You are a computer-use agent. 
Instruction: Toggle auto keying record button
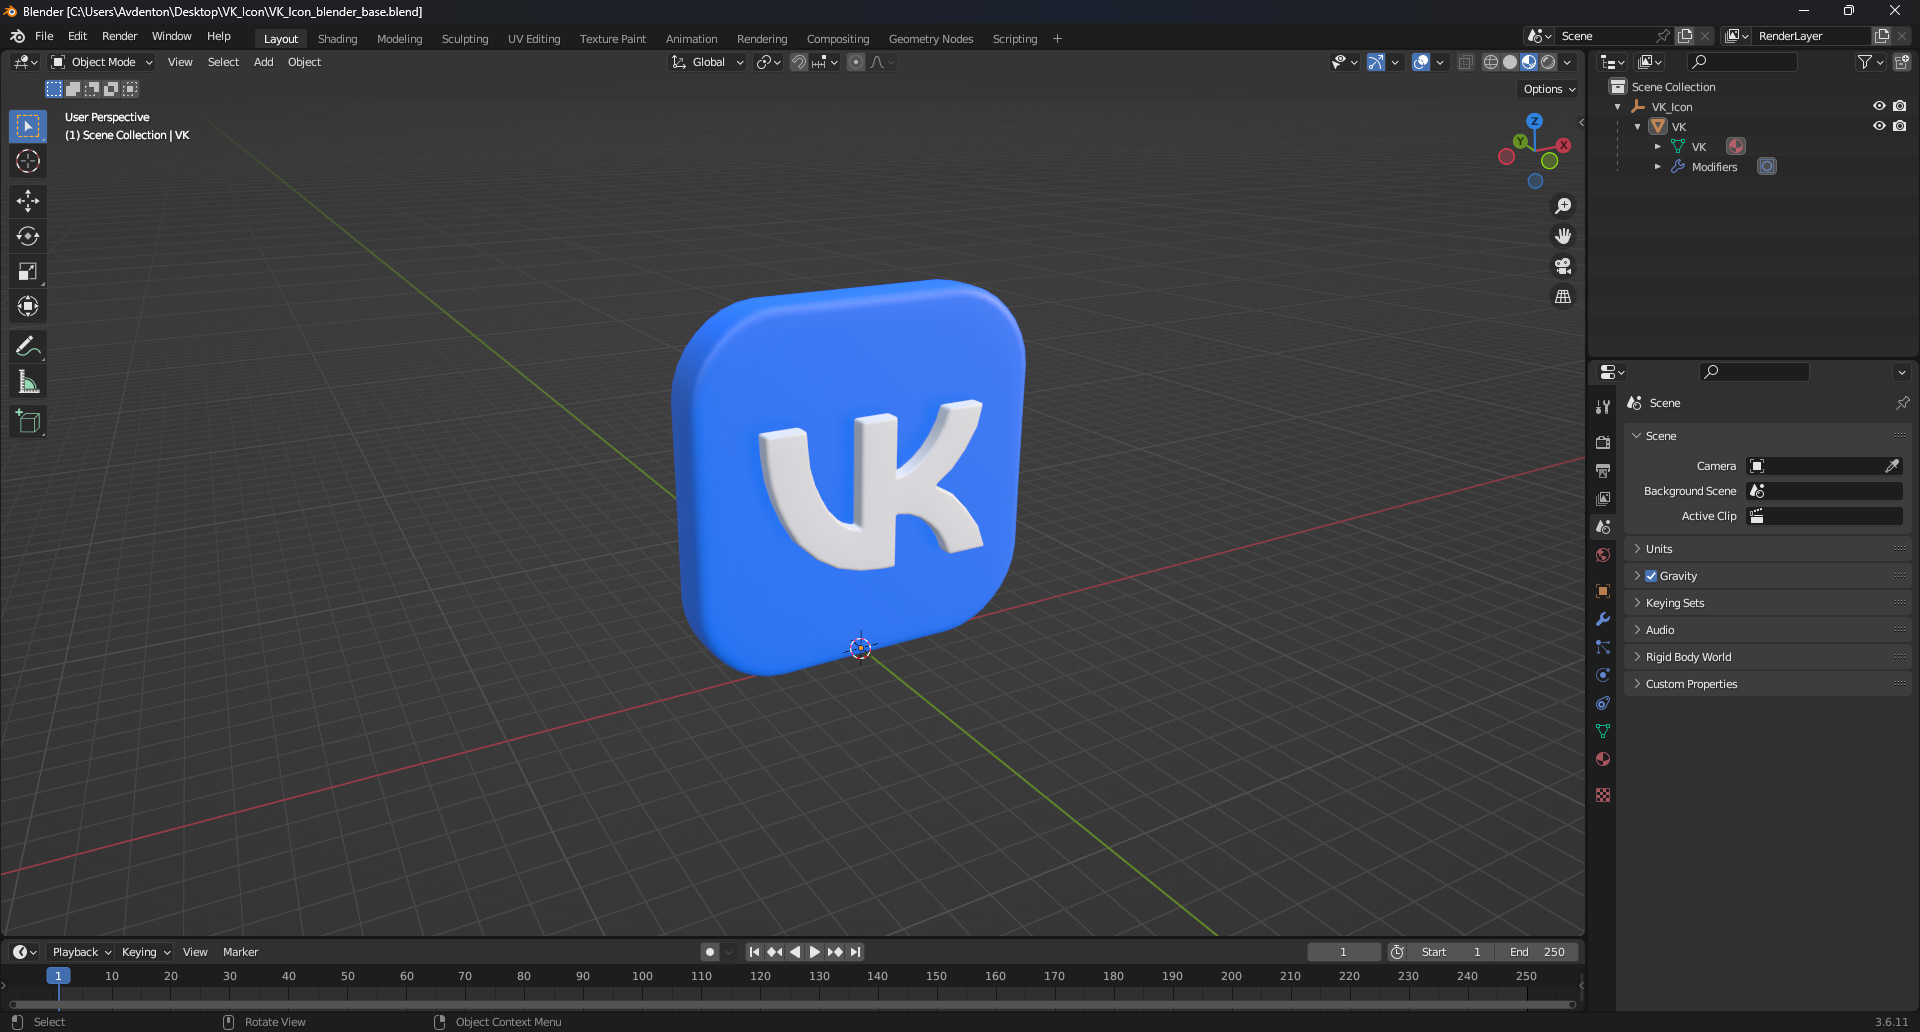point(710,952)
